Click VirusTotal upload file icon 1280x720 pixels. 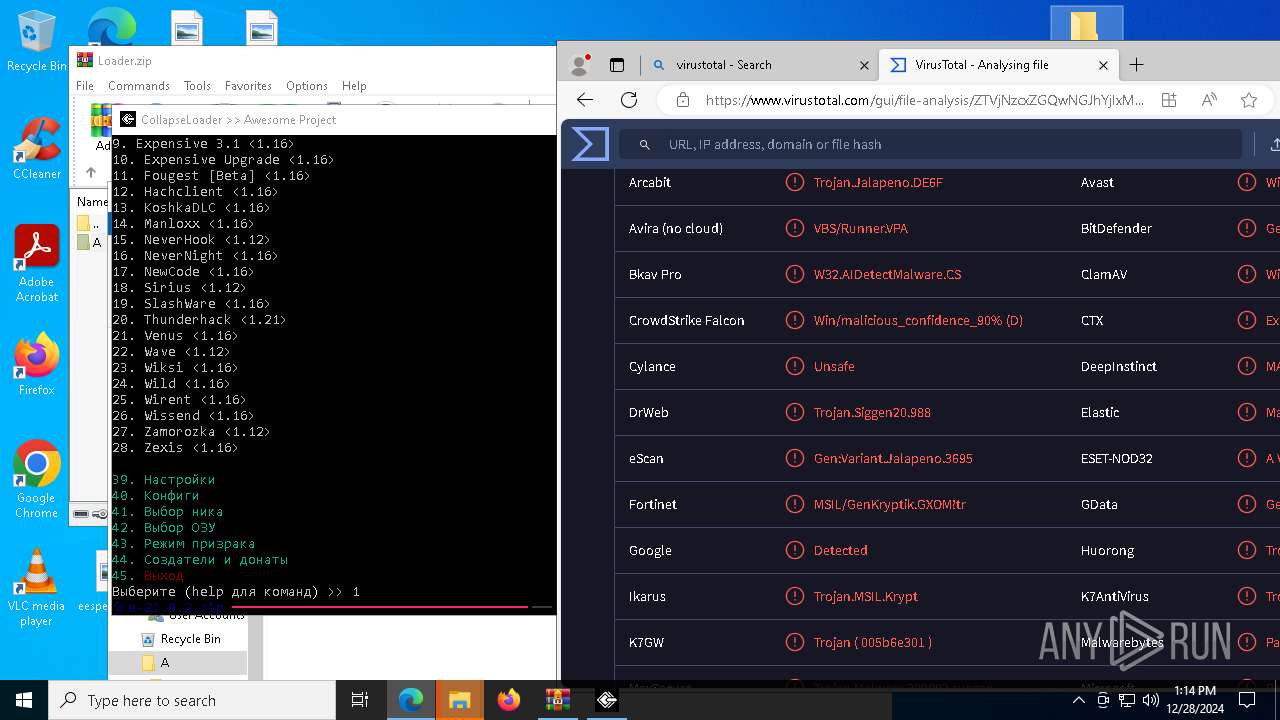coord(1274,144)
